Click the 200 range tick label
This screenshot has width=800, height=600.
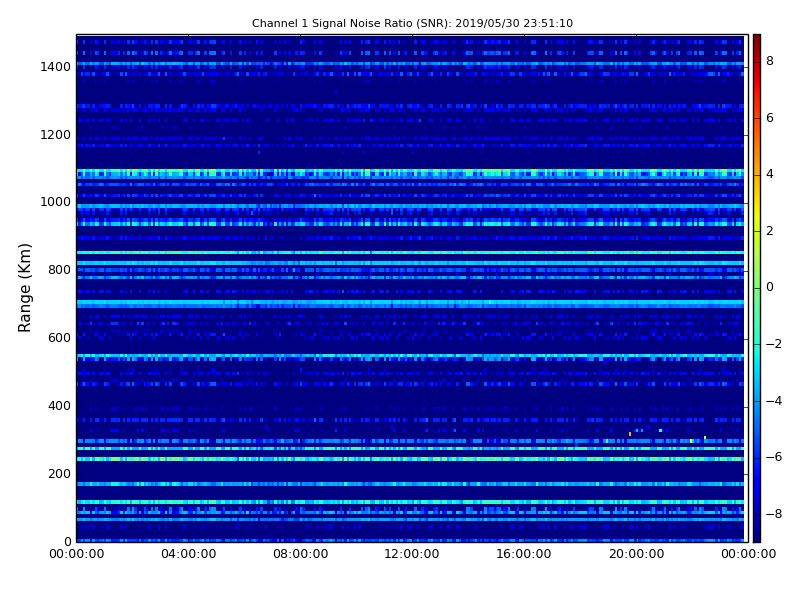59,473
